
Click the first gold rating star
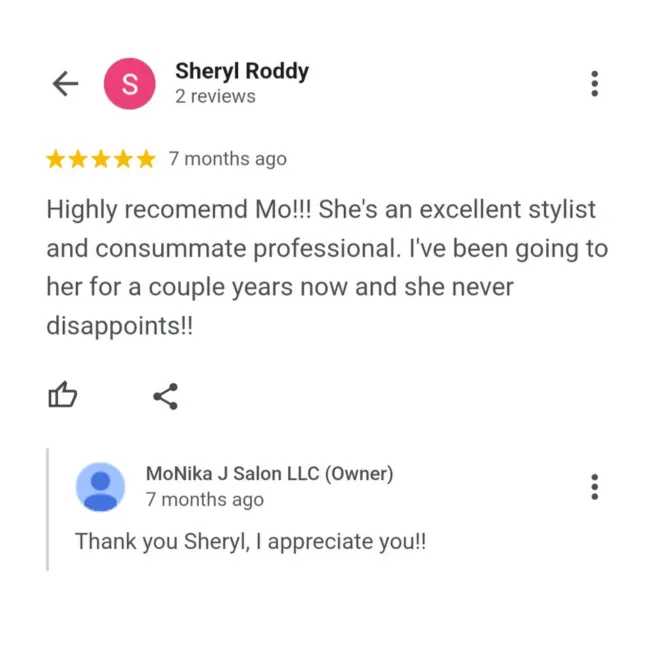(x=56, y=159)
